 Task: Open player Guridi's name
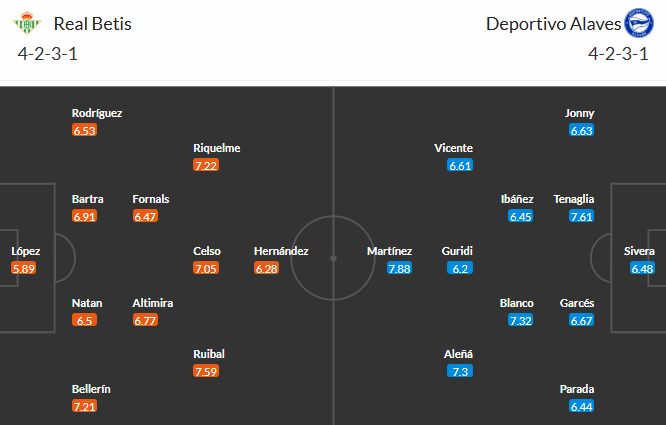(458, 251)
